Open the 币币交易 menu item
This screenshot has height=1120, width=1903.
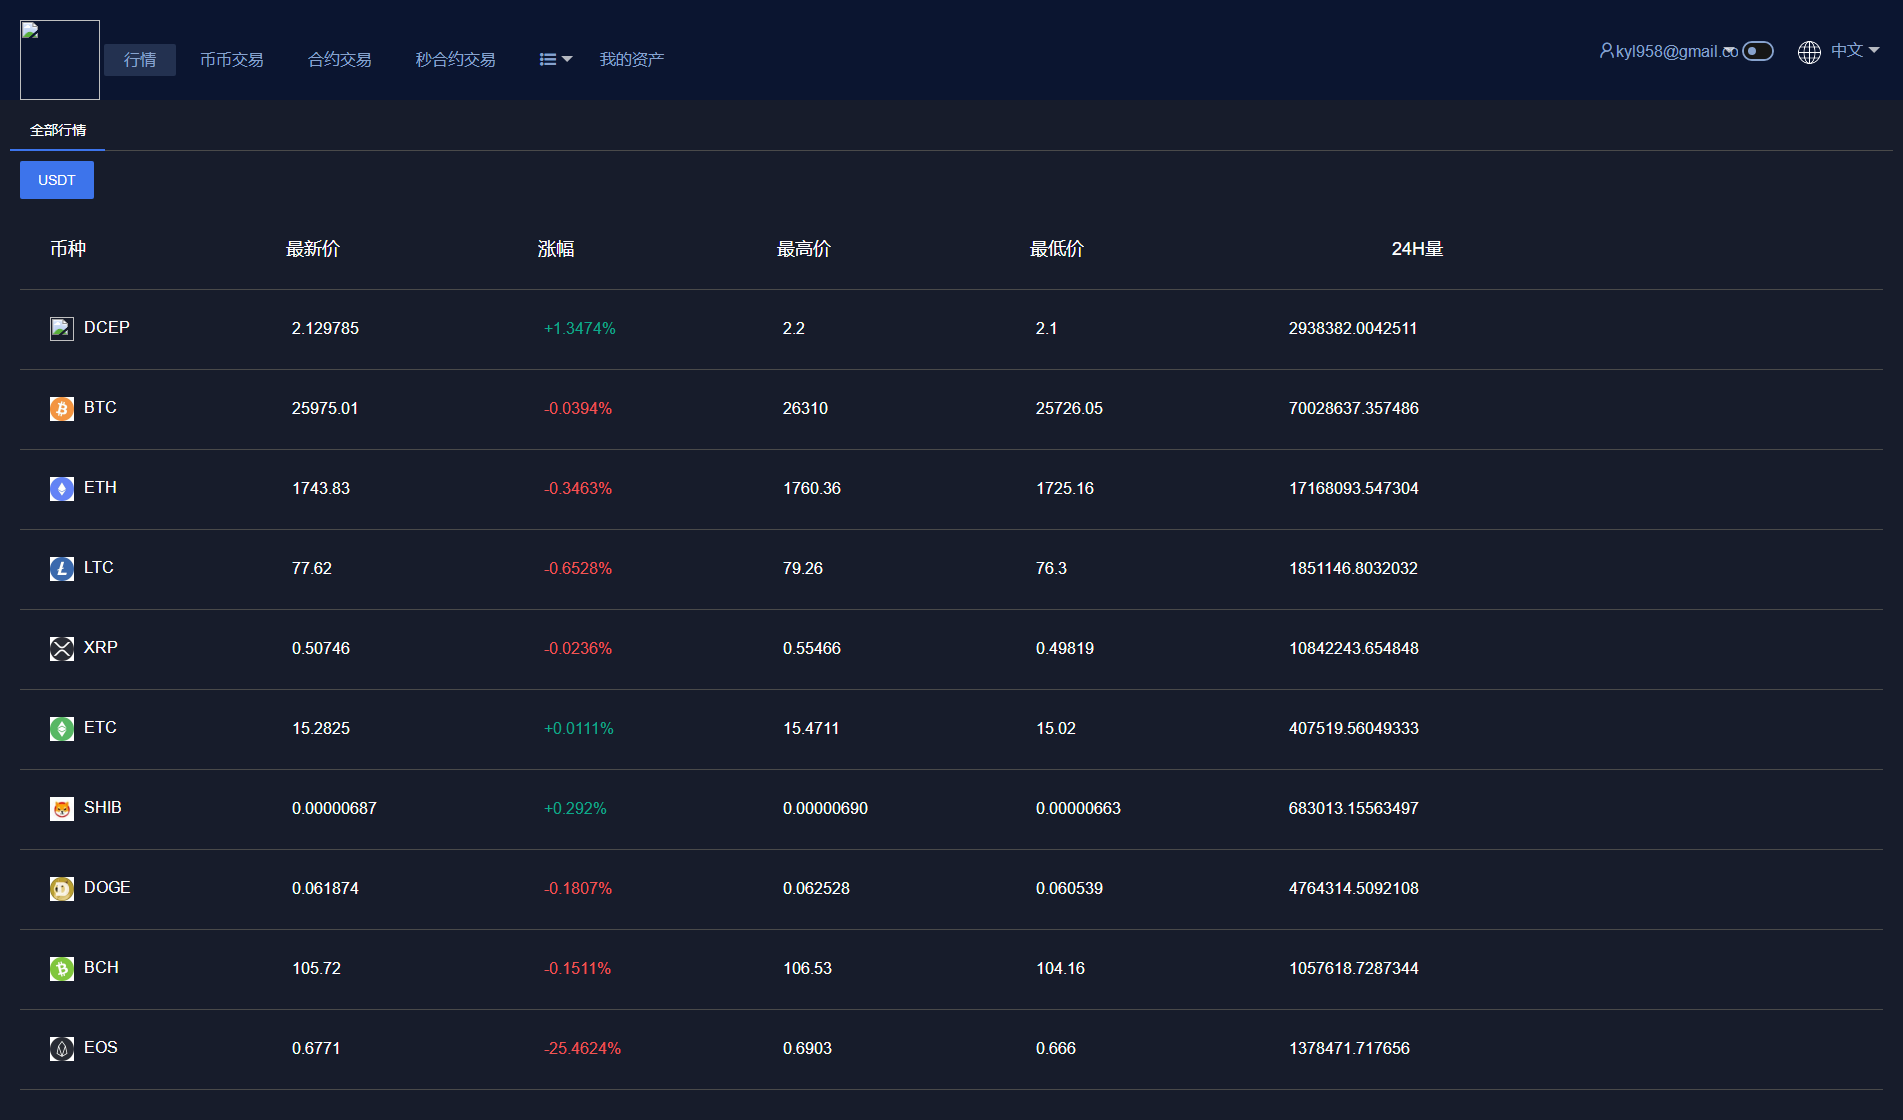tap(232, 60)
